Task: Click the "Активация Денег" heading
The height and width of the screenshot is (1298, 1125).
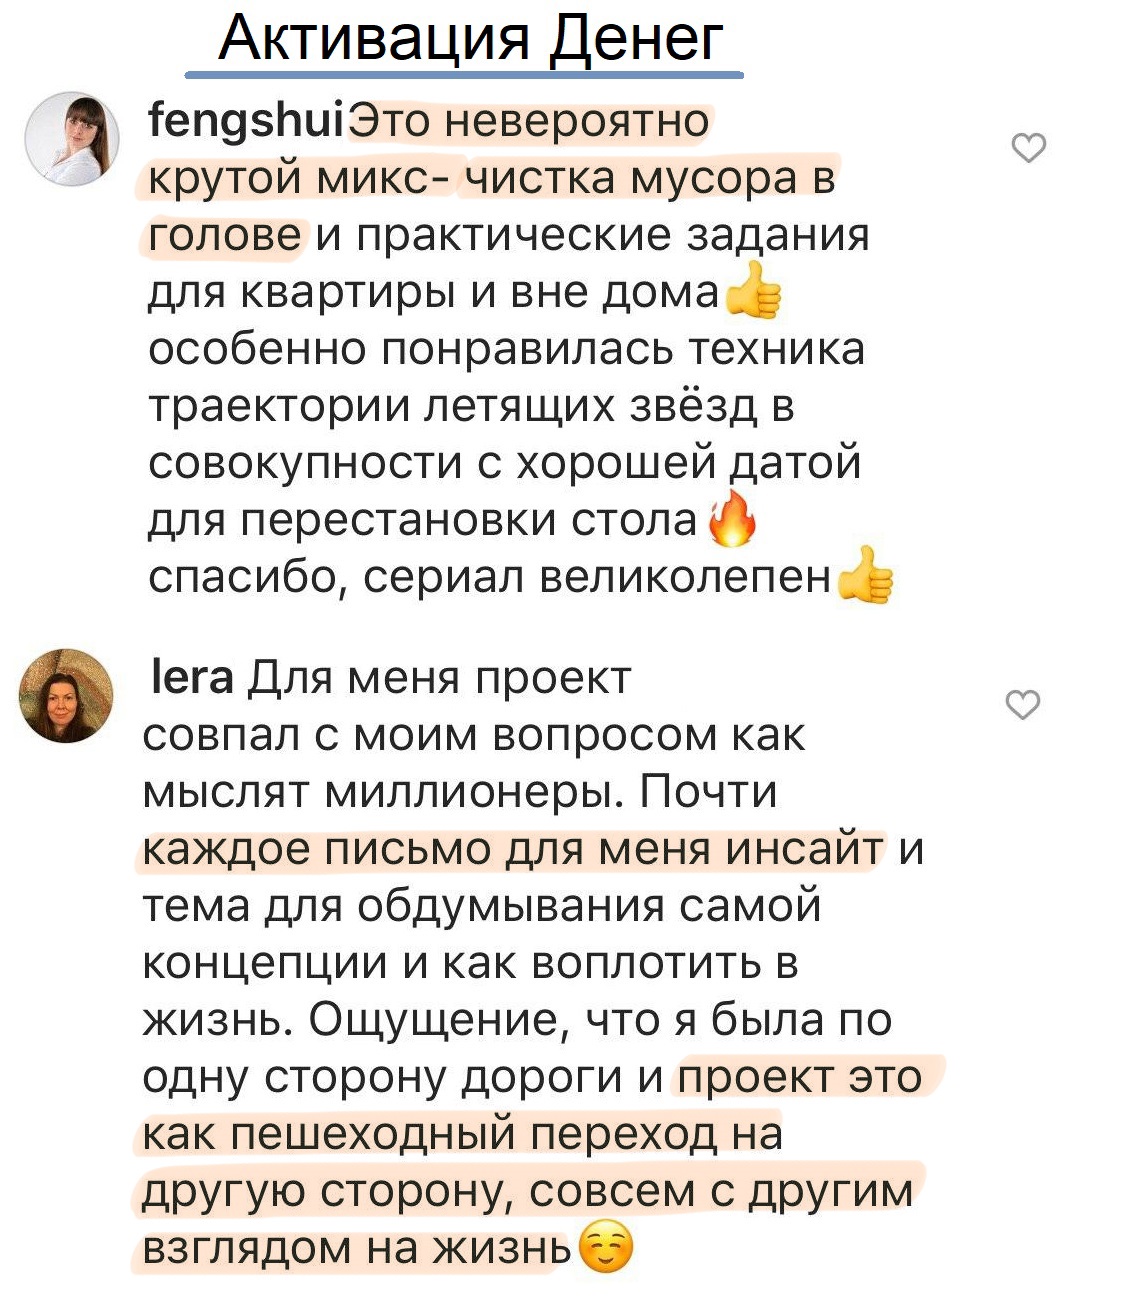Action: 469,39
